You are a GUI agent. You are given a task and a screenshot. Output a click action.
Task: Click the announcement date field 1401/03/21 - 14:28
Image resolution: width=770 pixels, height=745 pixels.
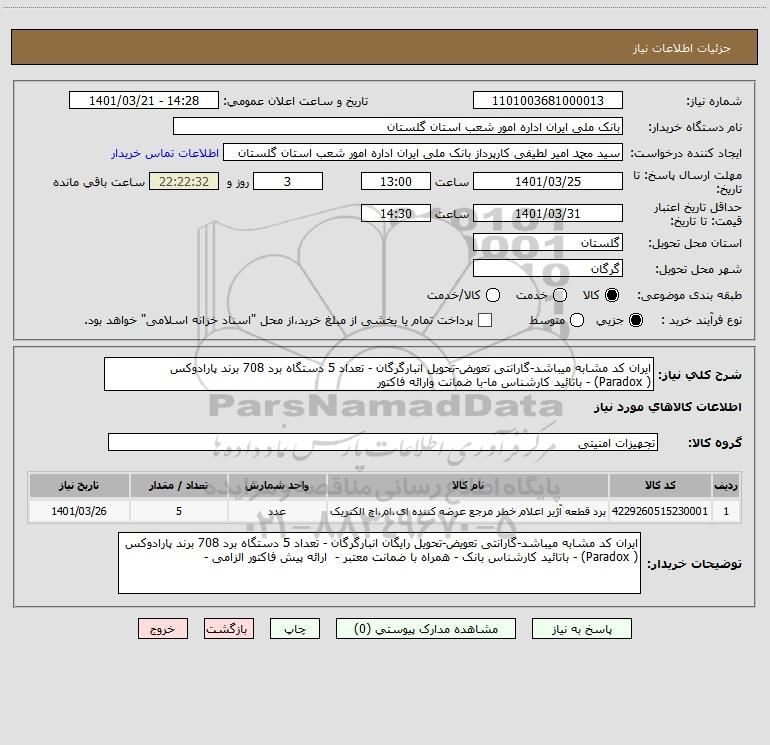(x=144, y=101)
